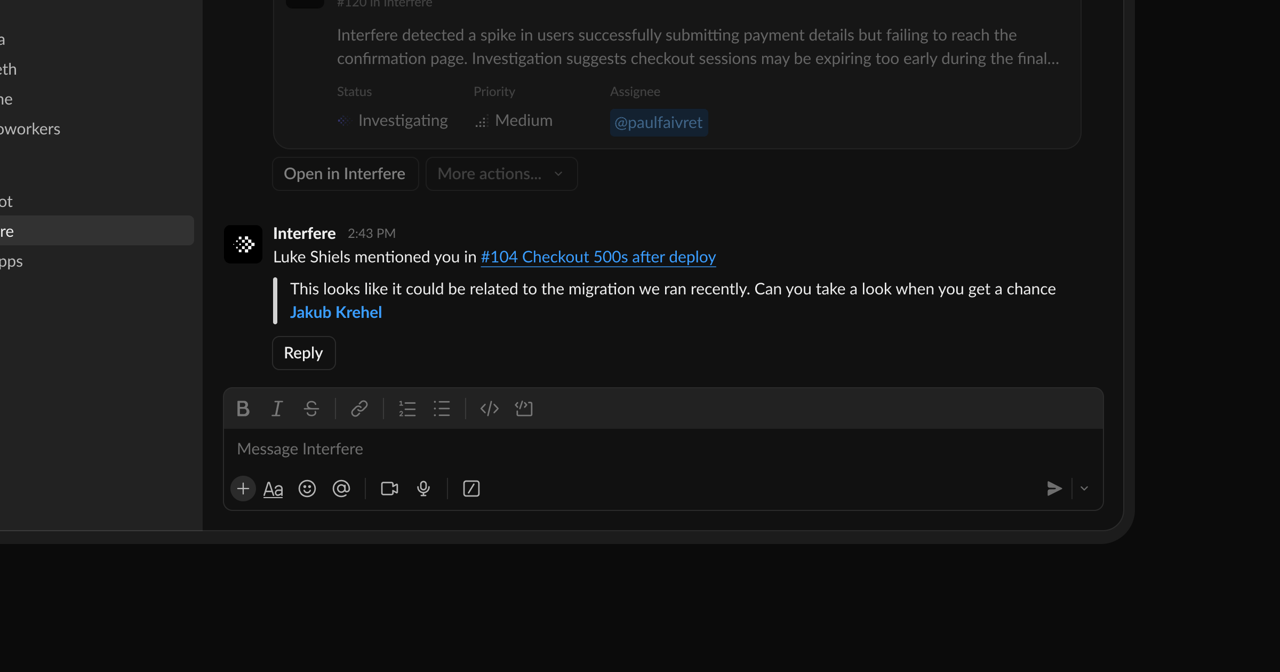Hide formatting with the Aa icon

(273, 488)
